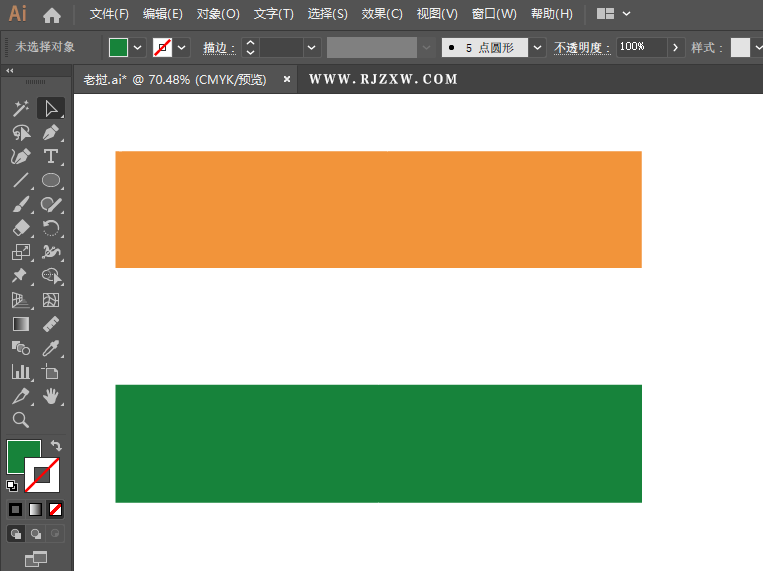Screen dimensions: 763x571
Task: Expand the 5 点圆形 brush dropdown
Action: [x=538, y=47]
